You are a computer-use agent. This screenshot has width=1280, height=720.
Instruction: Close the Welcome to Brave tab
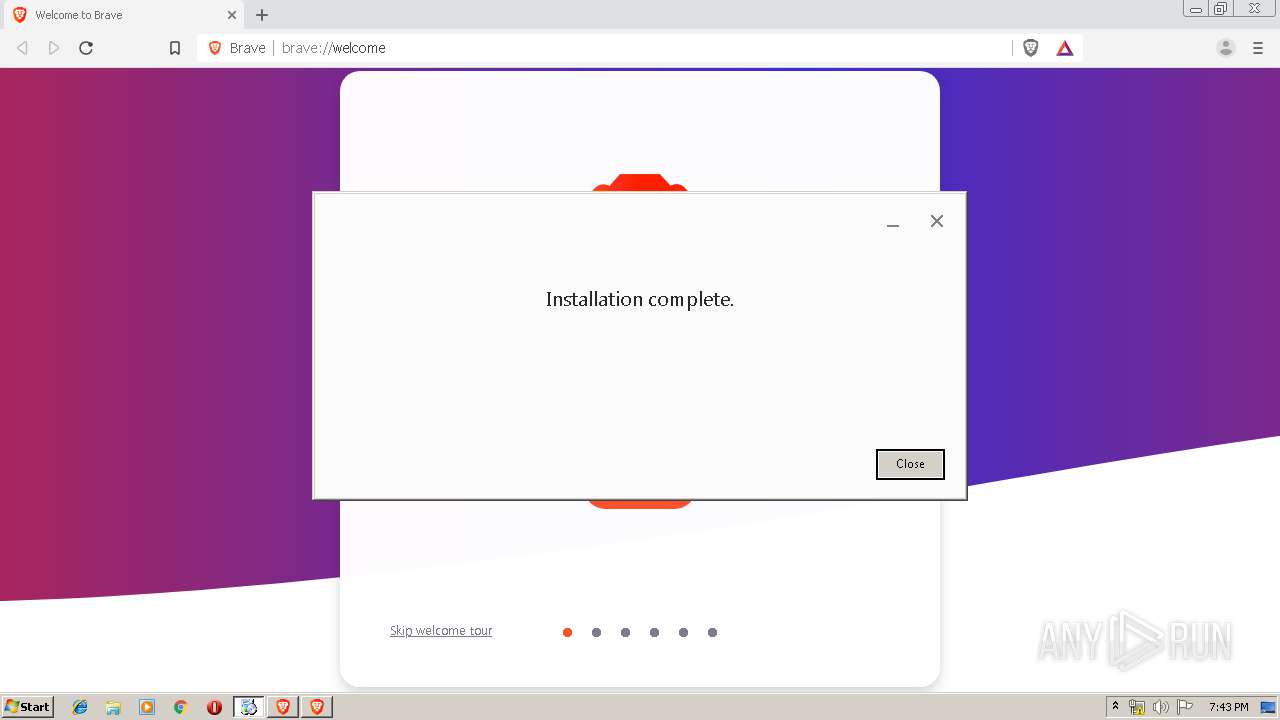[x=232, y=15]
